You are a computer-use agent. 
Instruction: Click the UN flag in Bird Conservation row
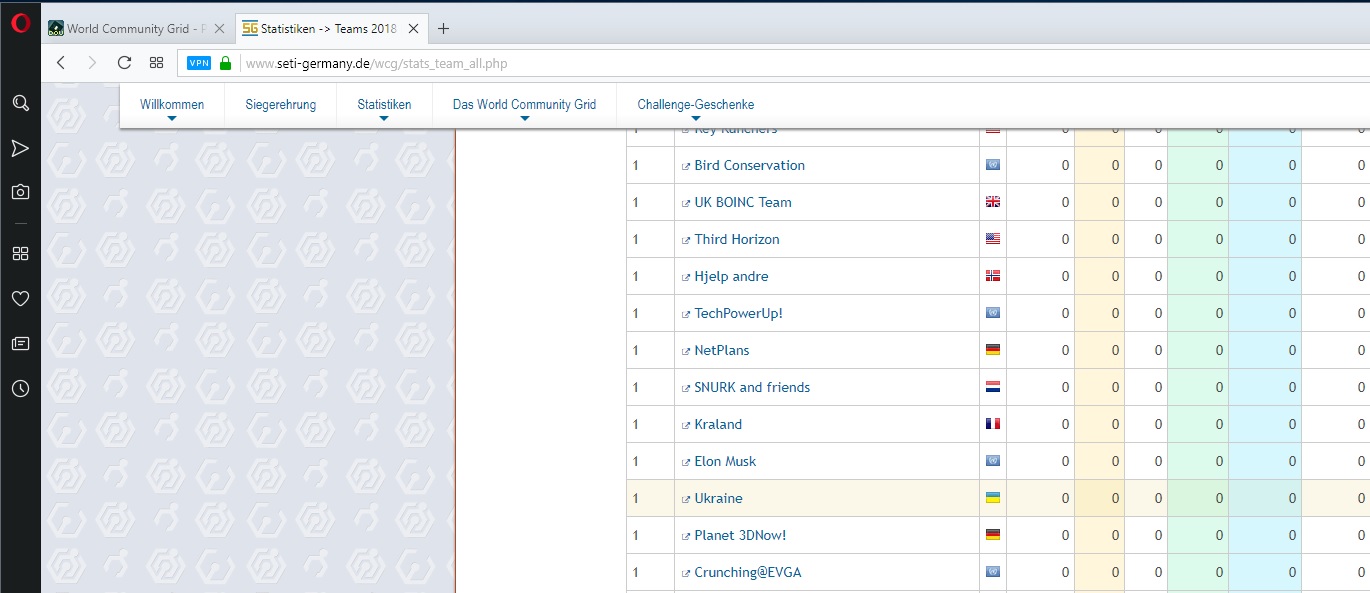pos(993,165)
